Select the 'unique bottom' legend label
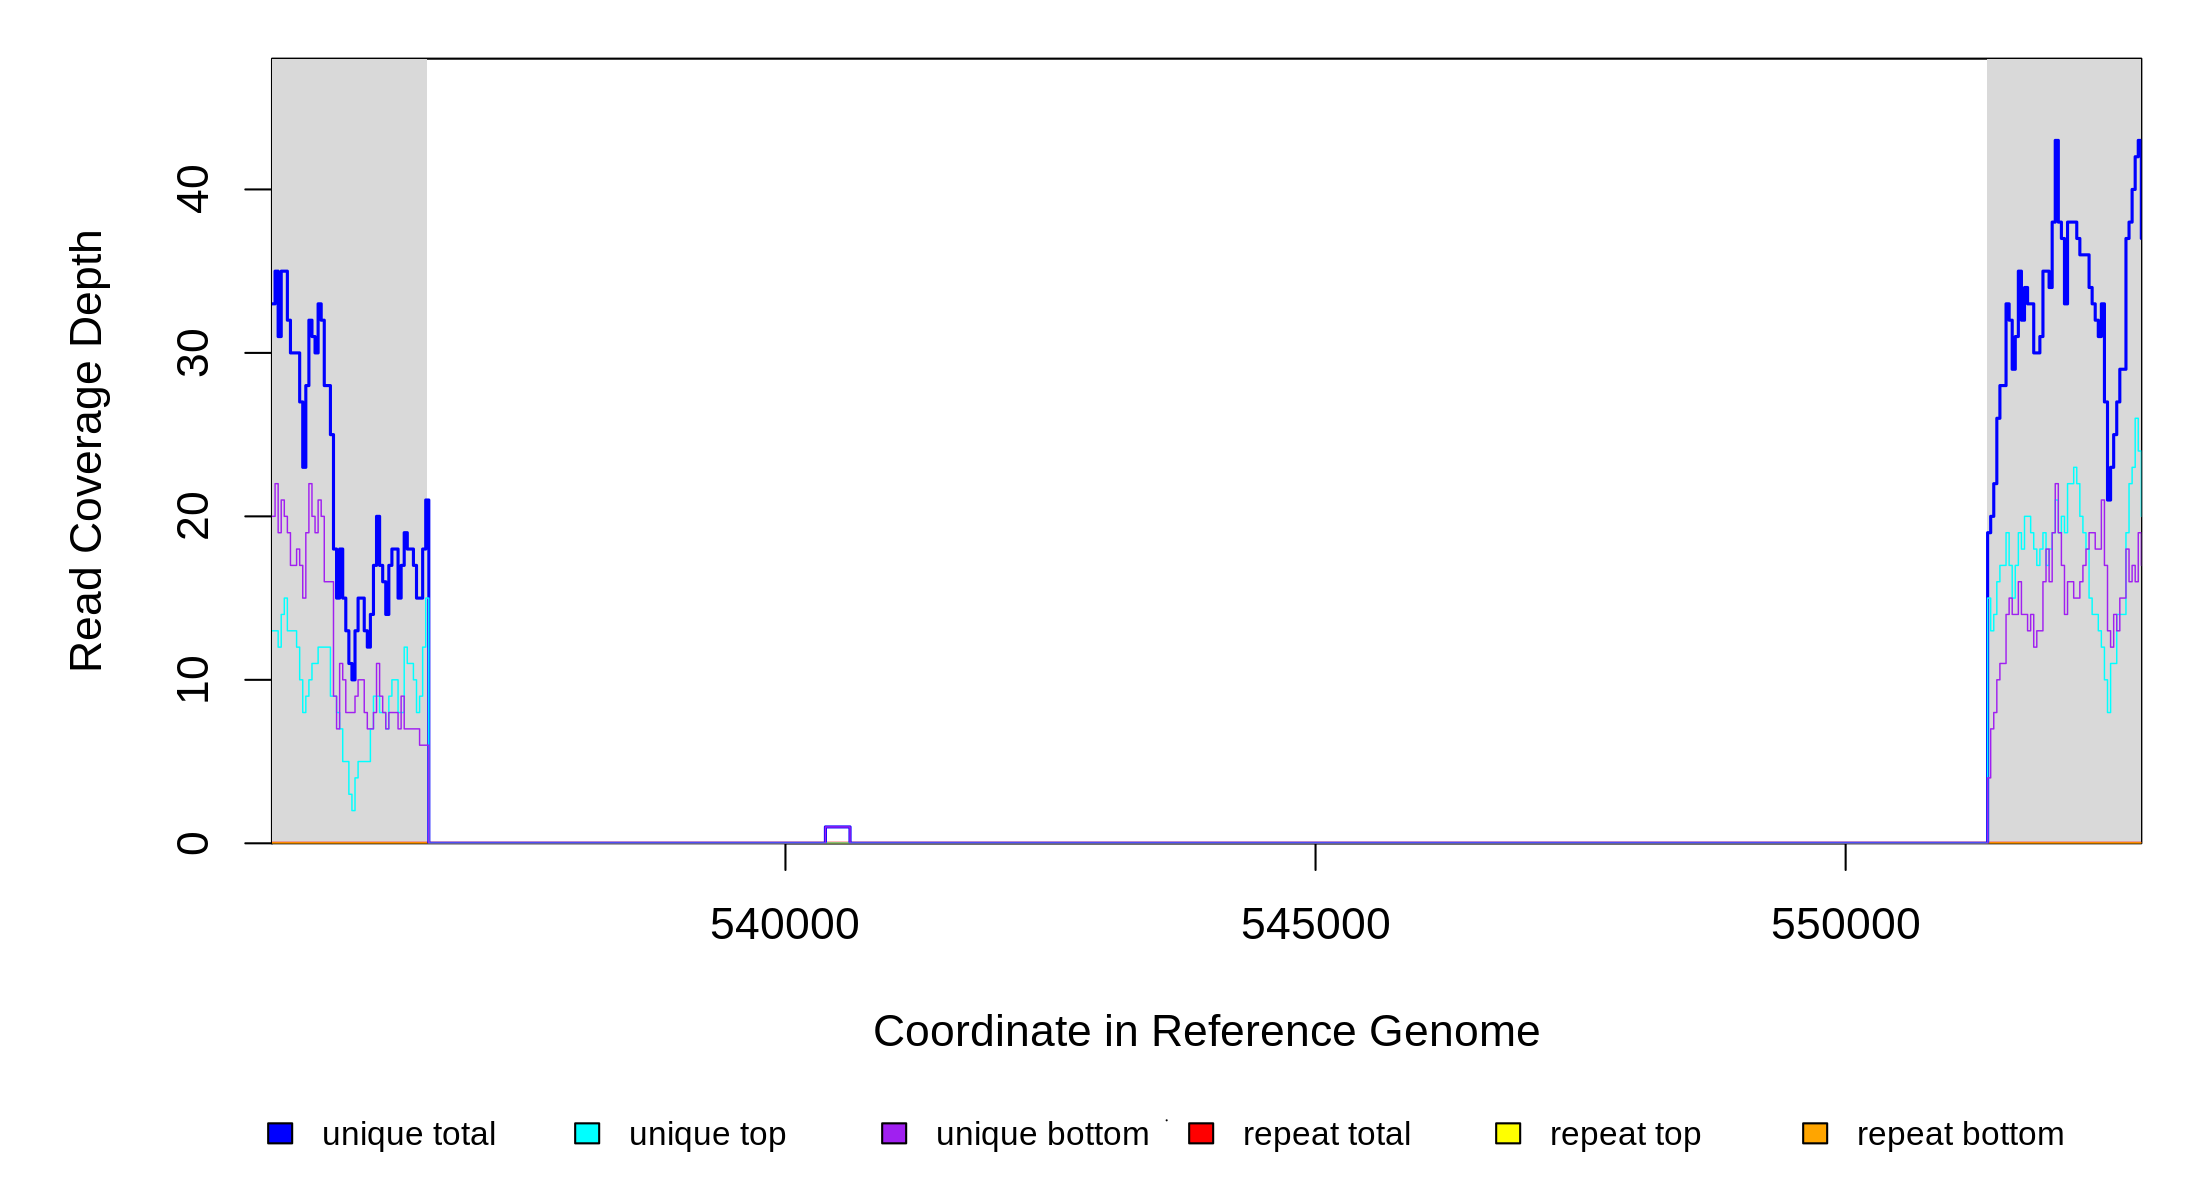The height and width of the screenshot is (1200, 2200). [1042, 1134]
